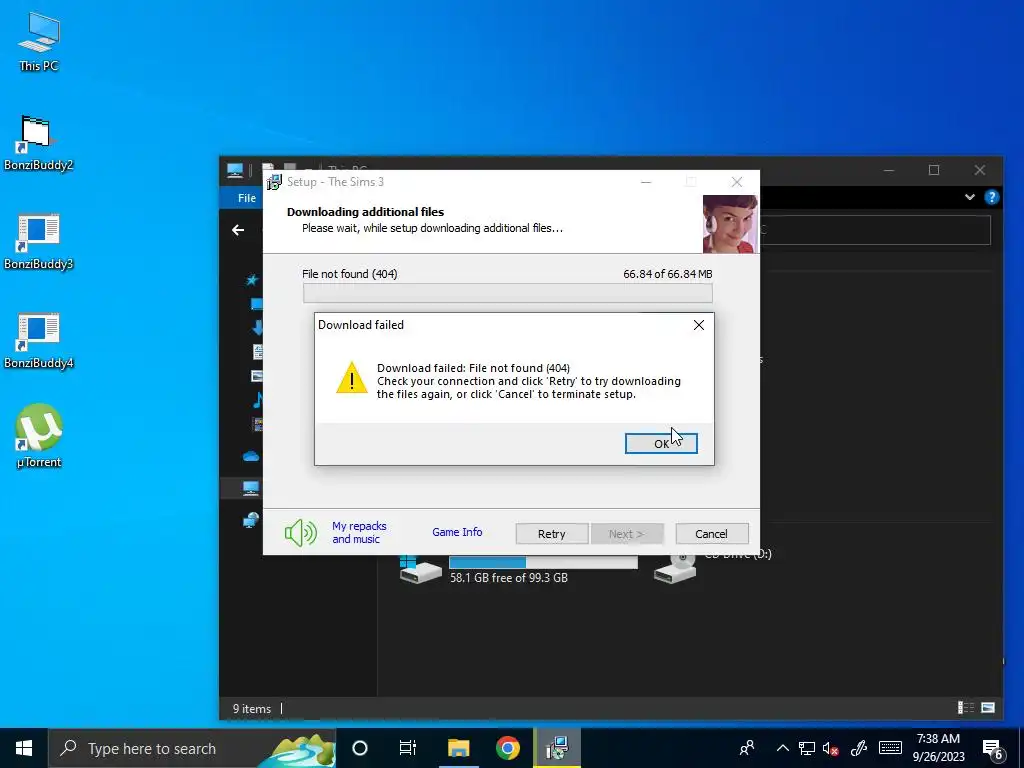The height and width of the screenshot is (768, 1024).
Task: Select BonziBuddy2 desktop shortcut
Action: pos(39,143)
